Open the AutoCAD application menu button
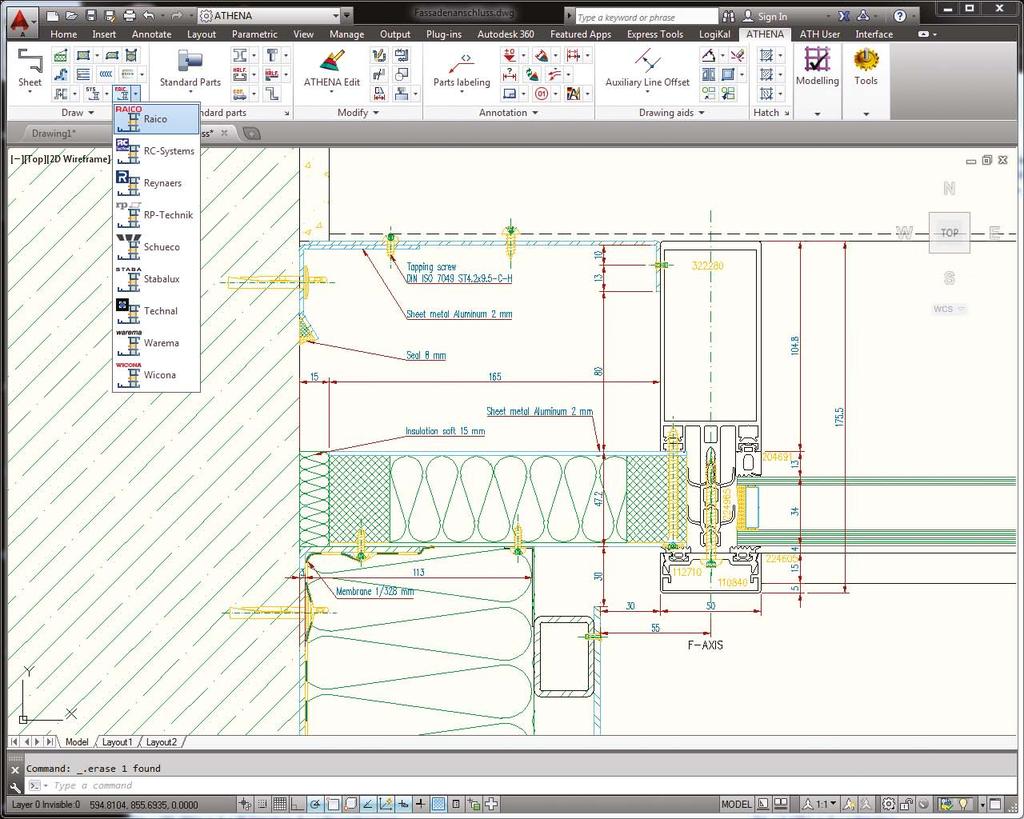This screenshot has width=1024, height=819. [23, 22]
